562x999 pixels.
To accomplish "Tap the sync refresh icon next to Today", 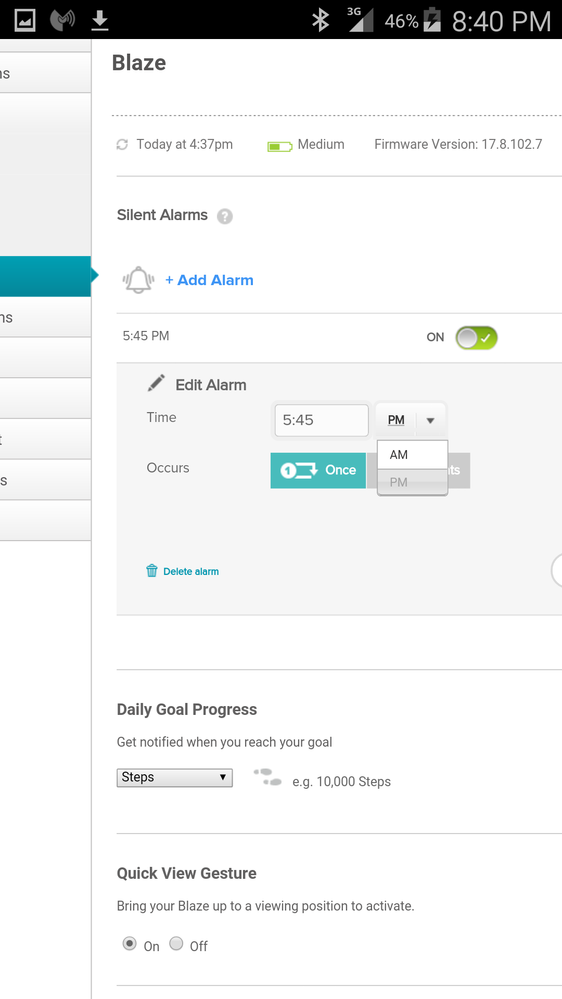I will (122, 145).
